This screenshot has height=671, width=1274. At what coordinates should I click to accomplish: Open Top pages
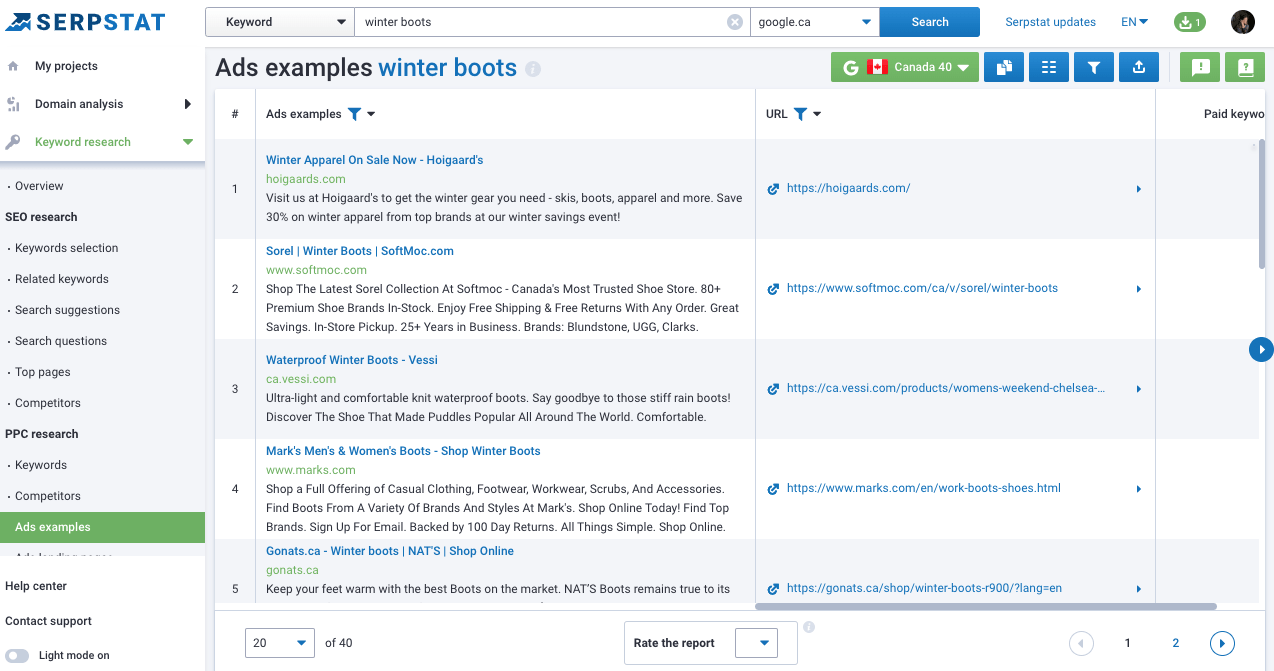click(x=43, y=372)
